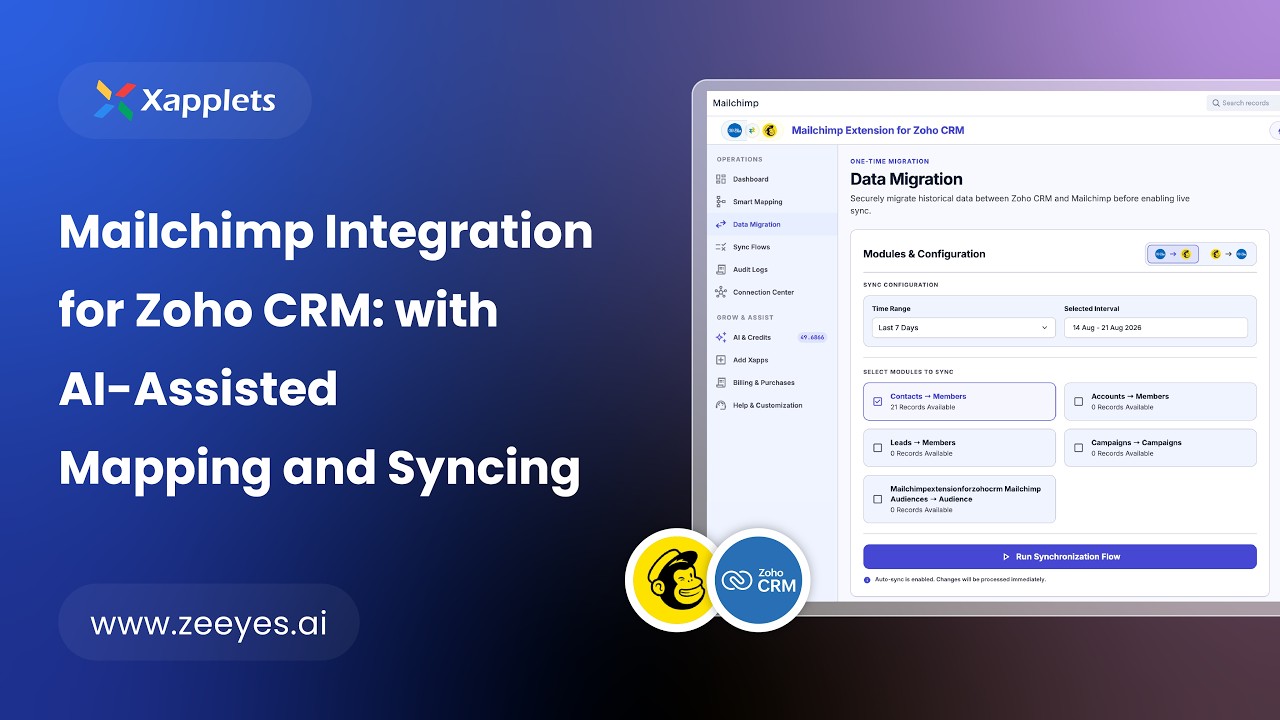
Task: Click the Add Xapps plus icon
Action: (721, 360)
